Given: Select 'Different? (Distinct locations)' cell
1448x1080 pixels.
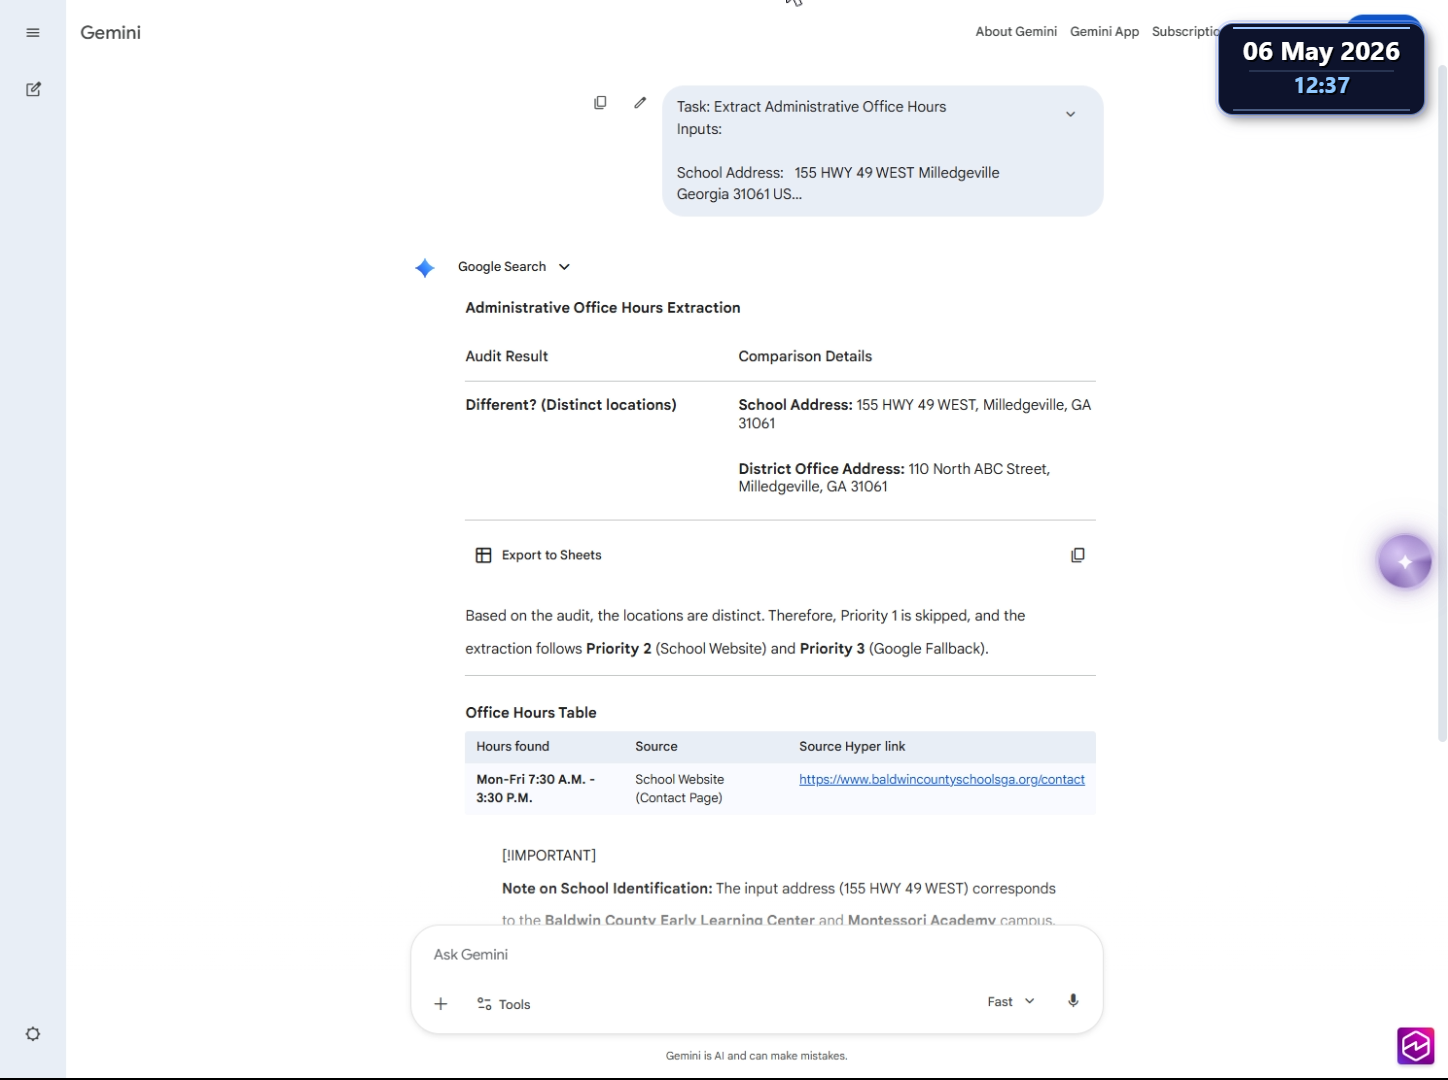Looking at the screenshot, I should [571, 405].
